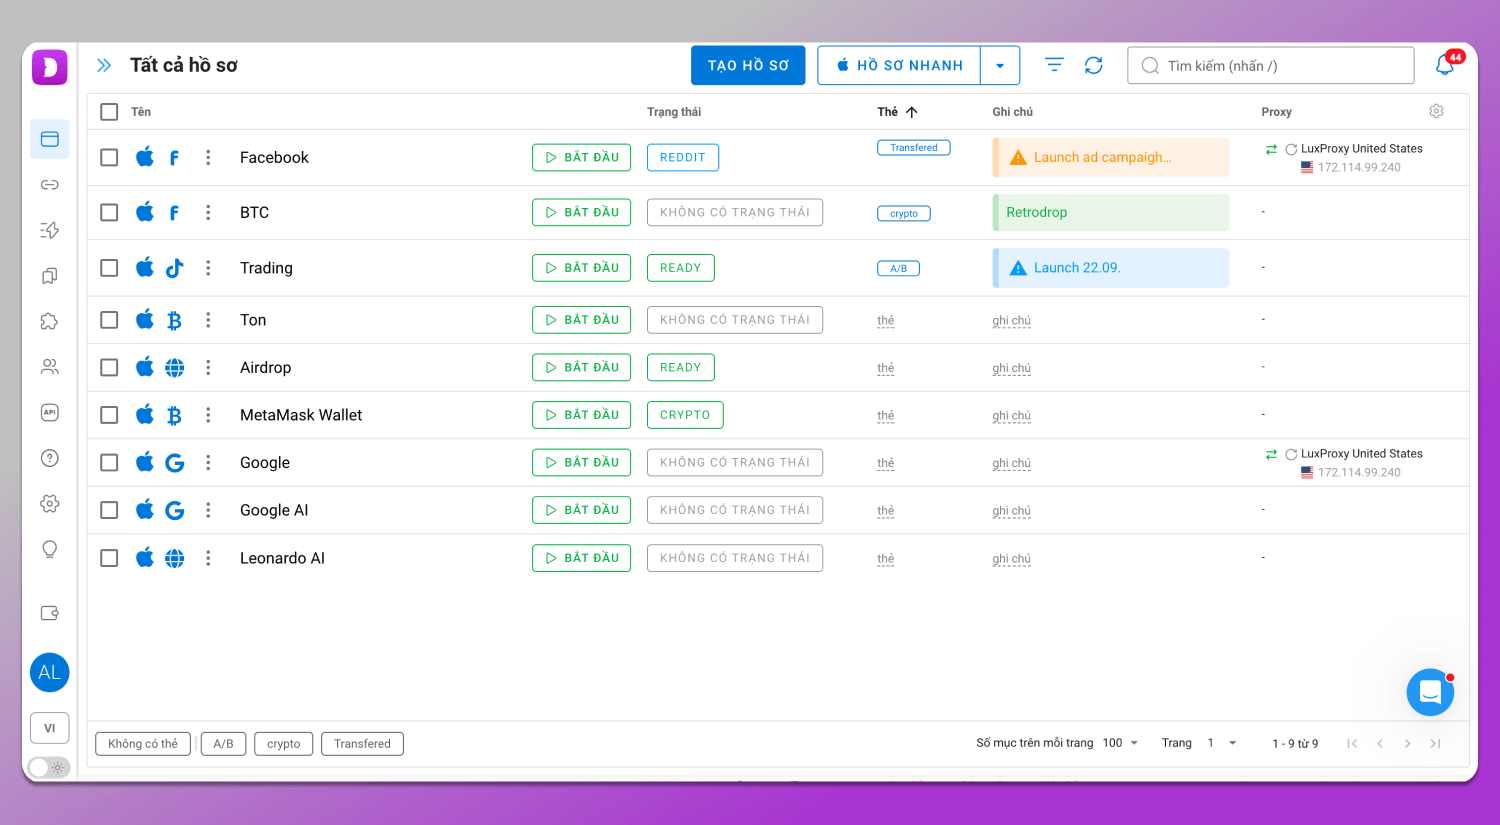Image resolution: width=1500 pixels, height=825 pixels.
Task: Open the filter icon in toolbar
Action: [1054, 65]
